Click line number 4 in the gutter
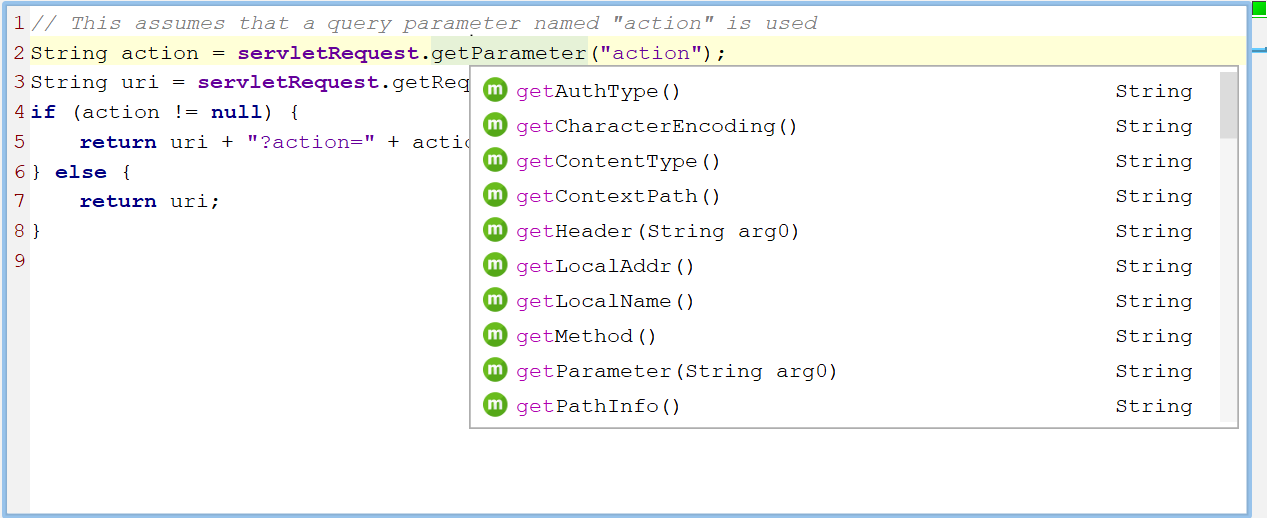 point(19,112)
